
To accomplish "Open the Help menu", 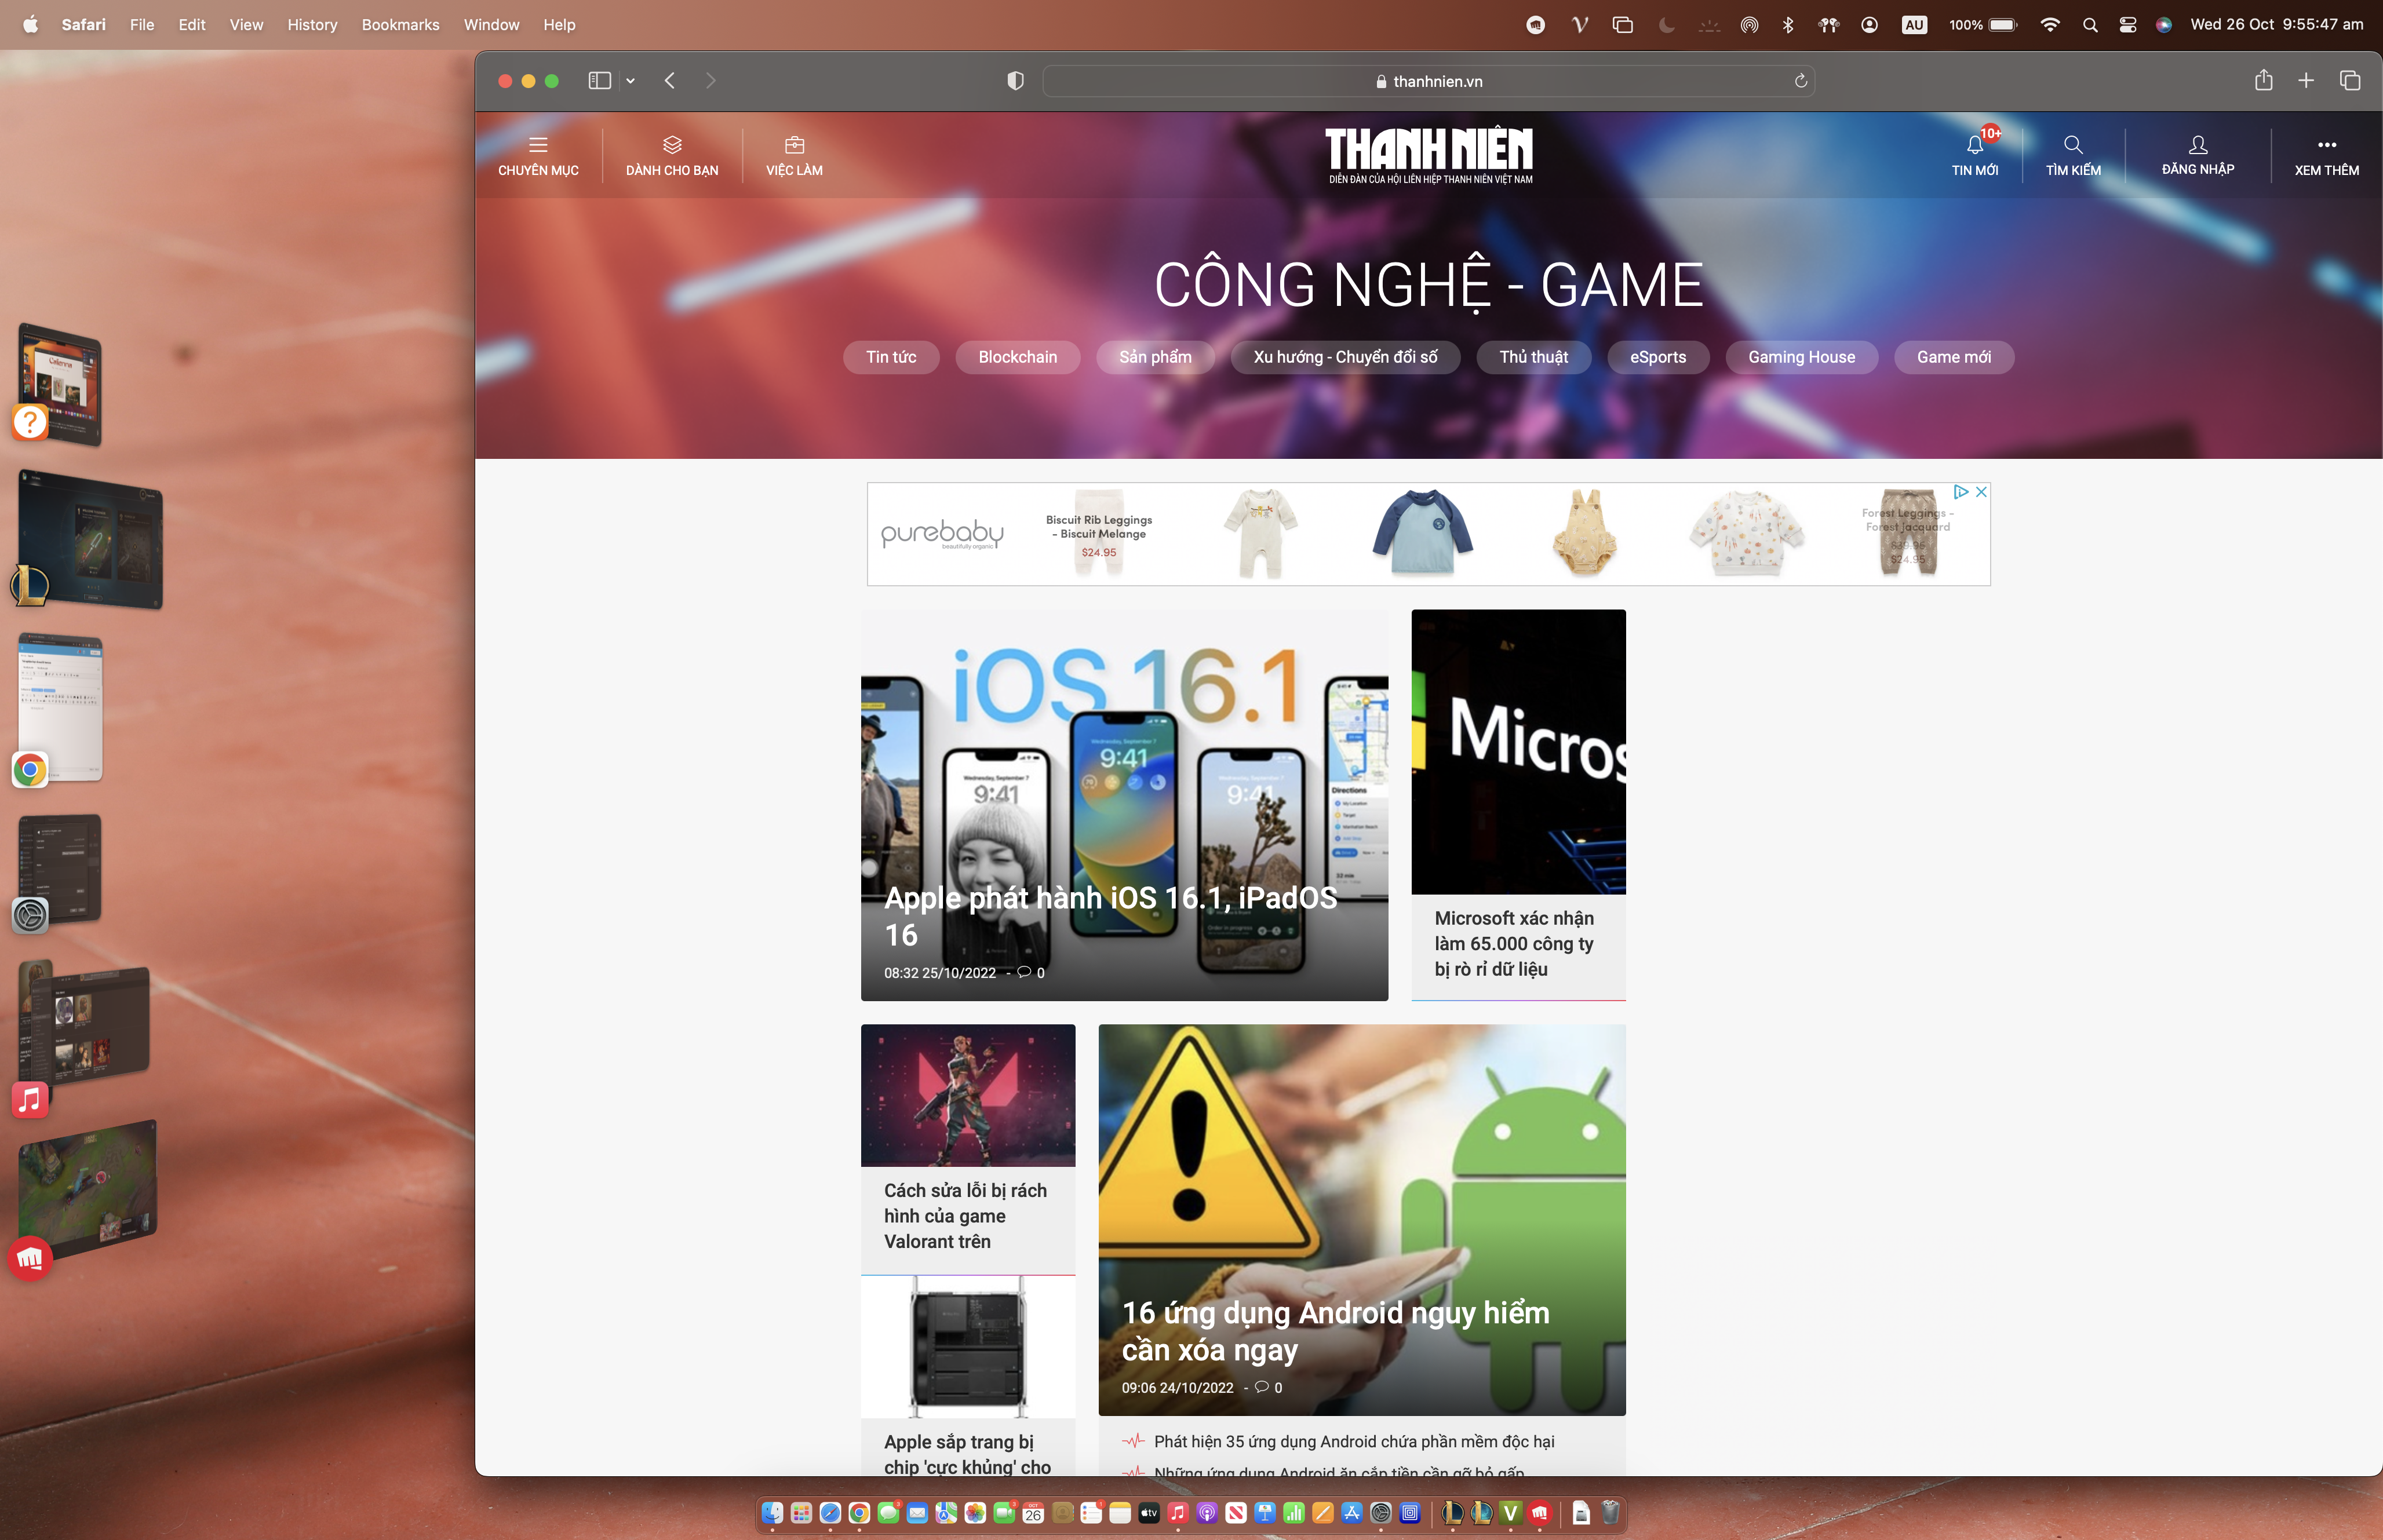I will pos(559,24).
